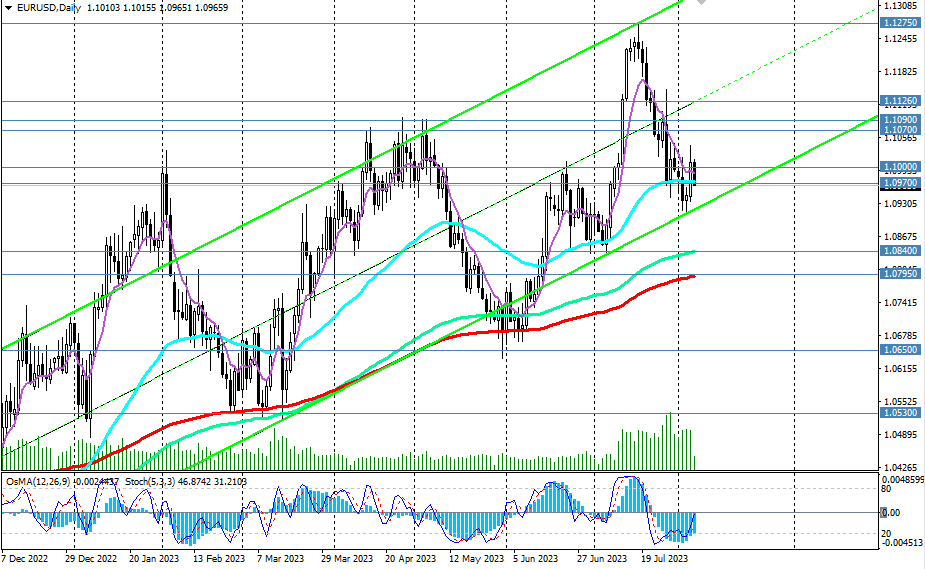Image resolution: width=925 pixels, height=569 pixels.
Task: Click the 13 Feb 2023 date label
Action: 220,559
